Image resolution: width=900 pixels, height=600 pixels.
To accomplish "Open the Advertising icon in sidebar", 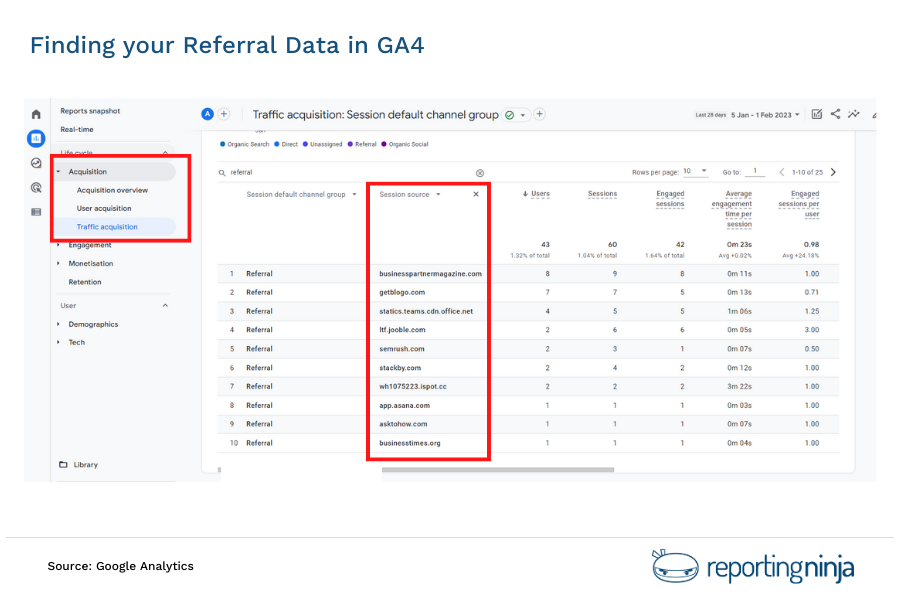I will [x=36, y=188].
